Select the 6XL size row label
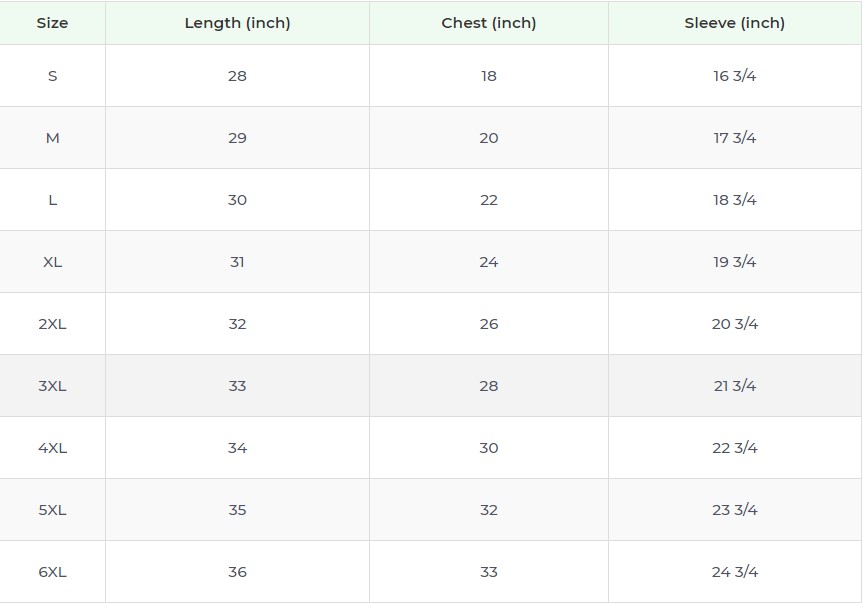863x605 pixels. pyautogui.click(x=52, y=572)
